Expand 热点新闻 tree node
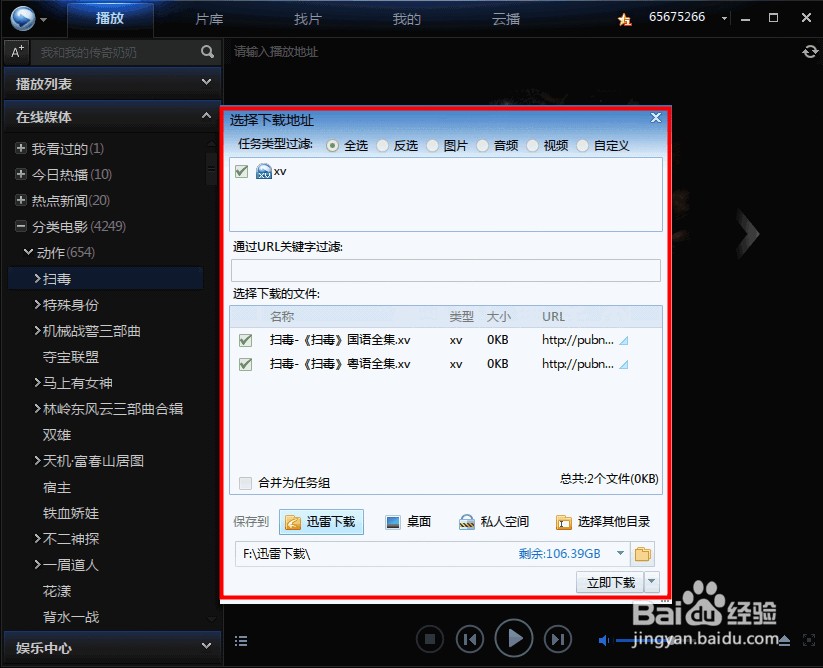This screenshot has height=668, width=823. tap(20, 199)
